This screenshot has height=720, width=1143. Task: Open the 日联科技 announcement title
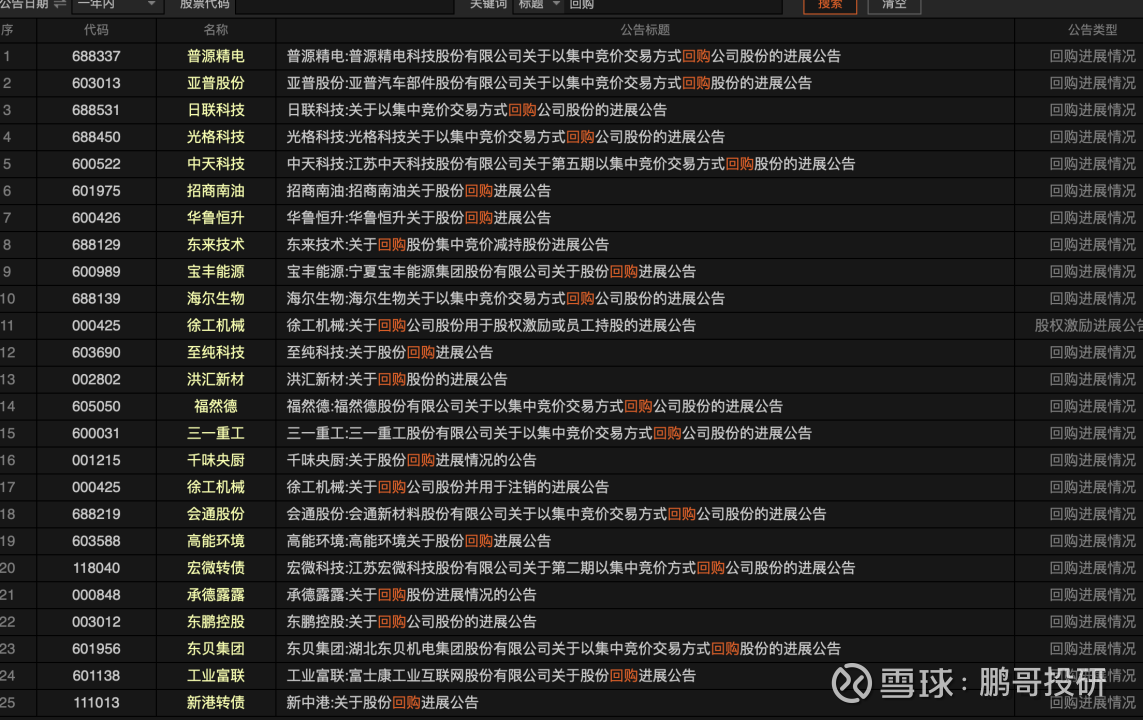[x=477, y=110]
